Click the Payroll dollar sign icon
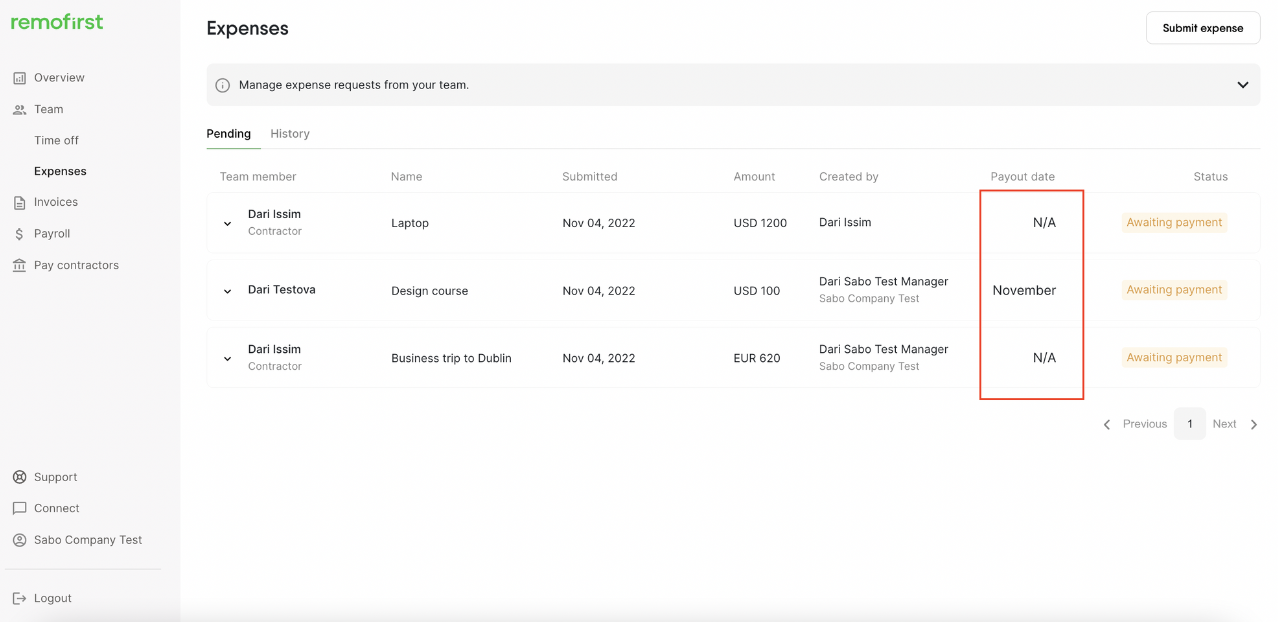1278x622 pixels. point(19,234)
